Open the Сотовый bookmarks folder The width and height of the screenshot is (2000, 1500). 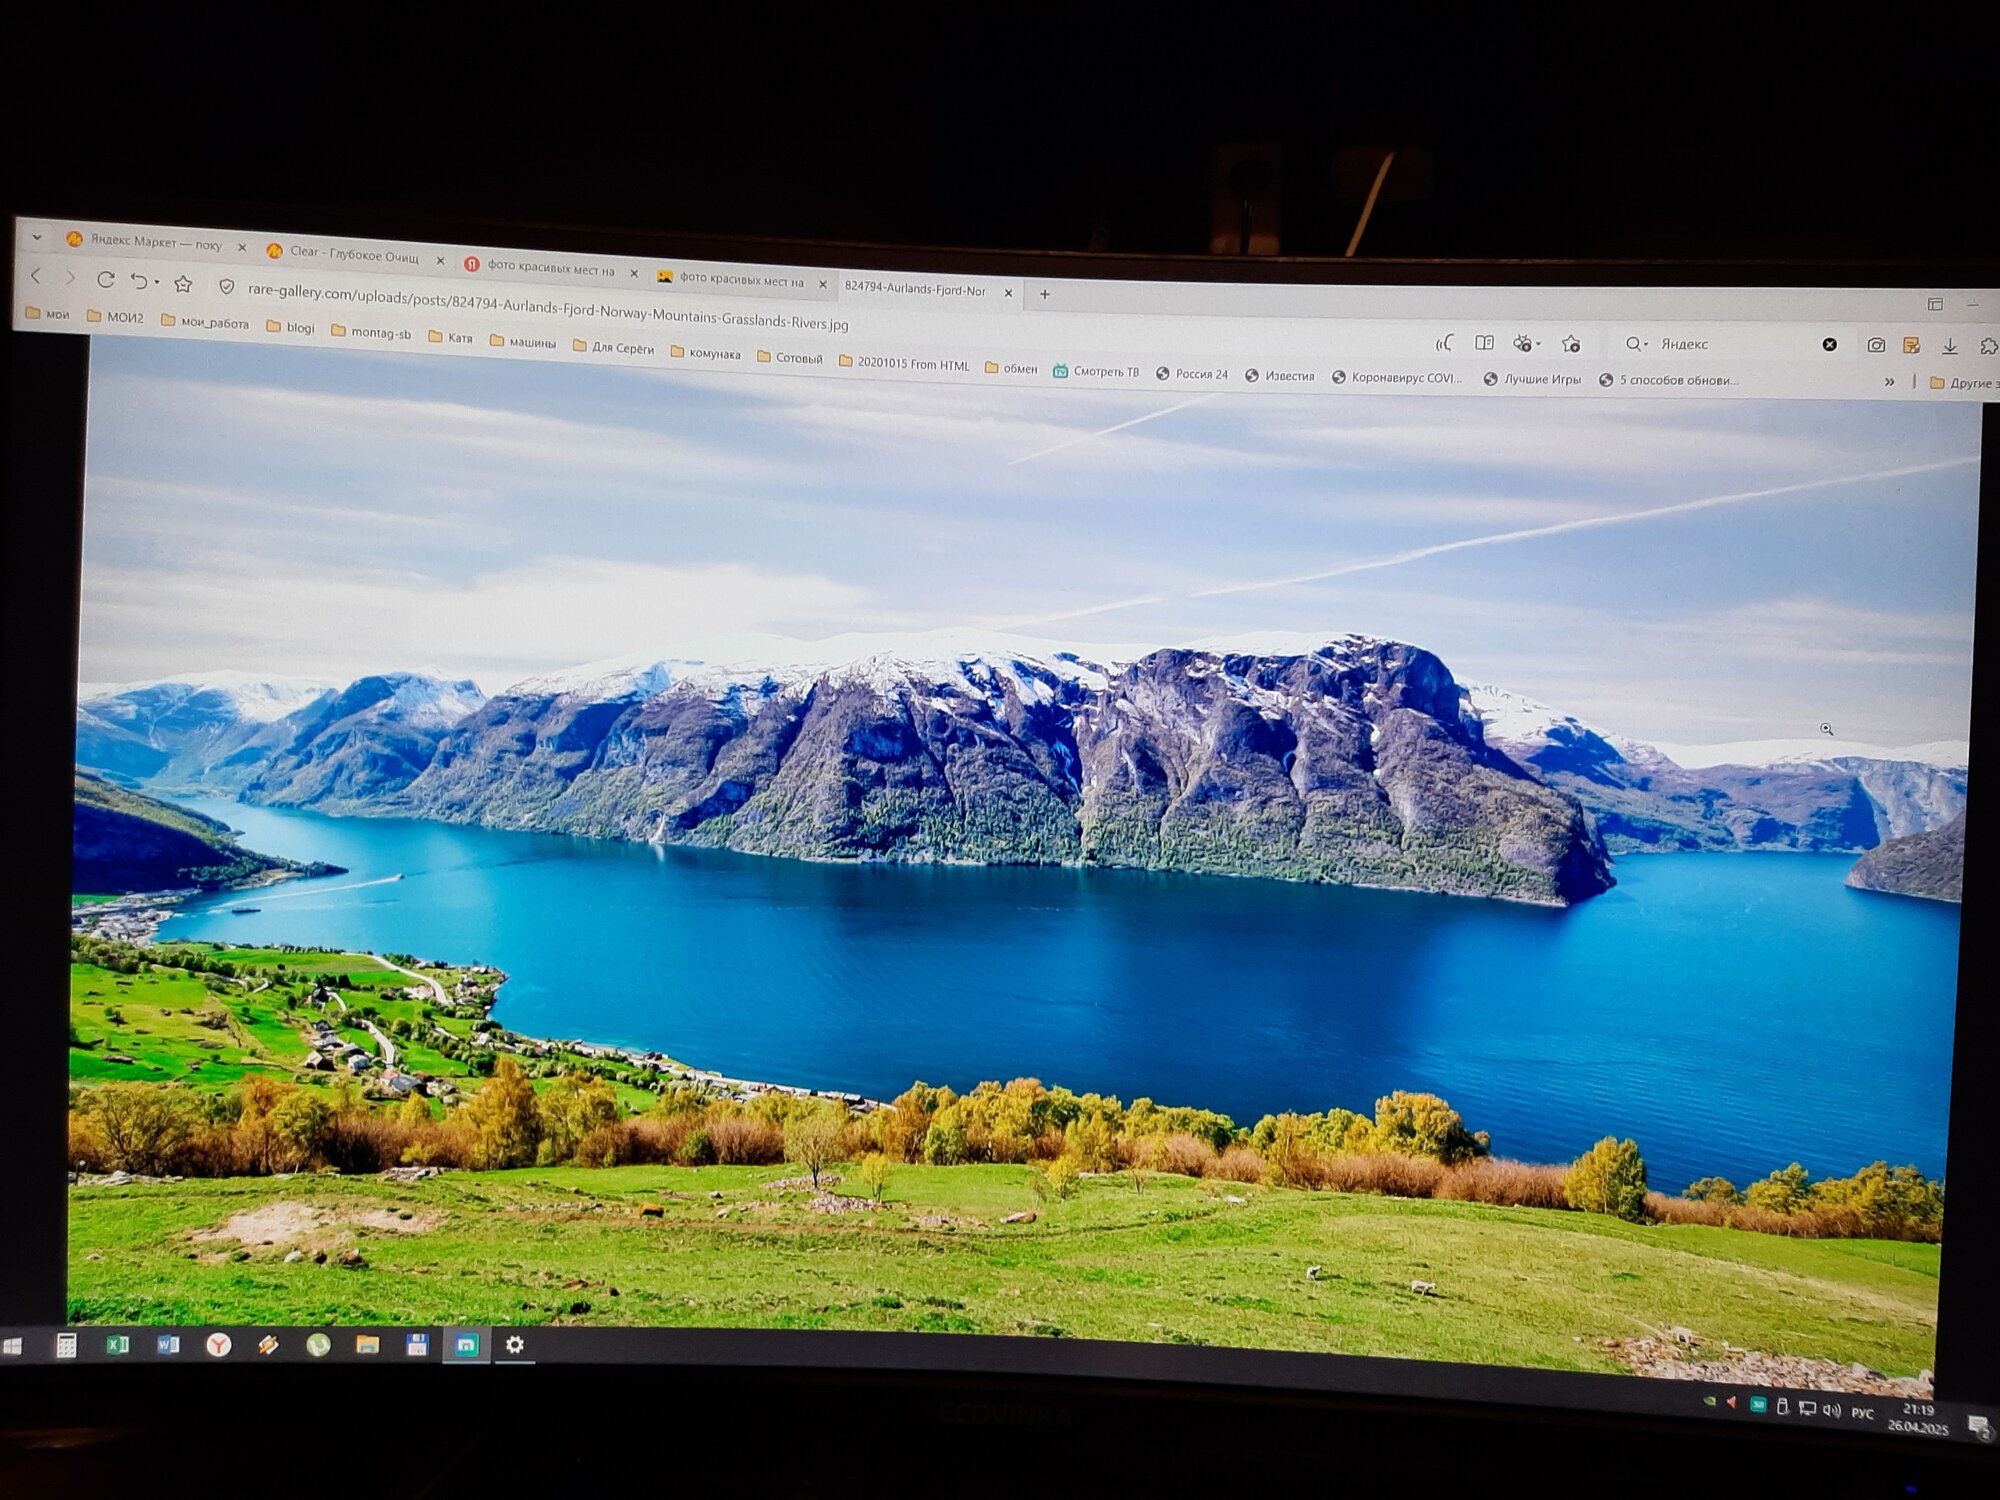click(x=790, y=358)
